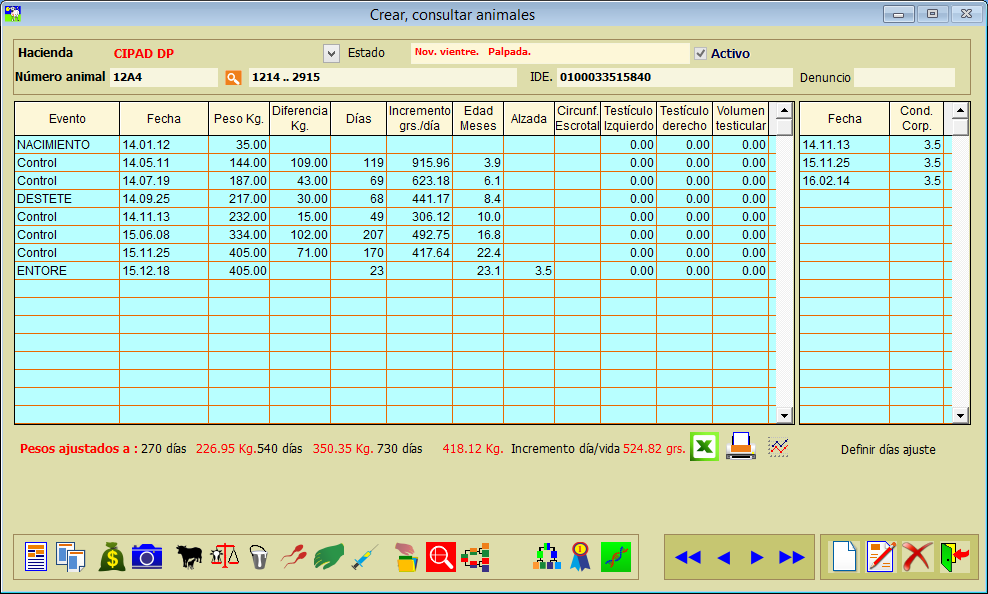The image size is (988, 594).
Task: Open the green DNA genetics icon
Action: [x=616, y=556]
